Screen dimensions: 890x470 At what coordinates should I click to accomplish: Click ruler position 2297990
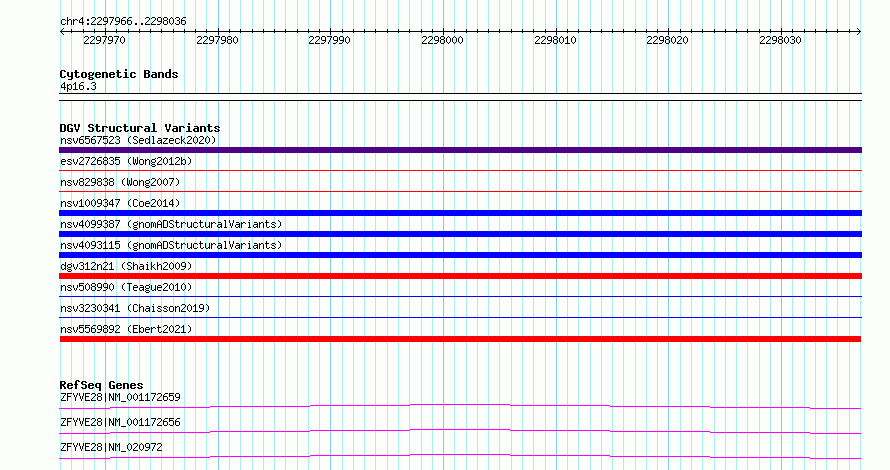click(x=330, y=40)
